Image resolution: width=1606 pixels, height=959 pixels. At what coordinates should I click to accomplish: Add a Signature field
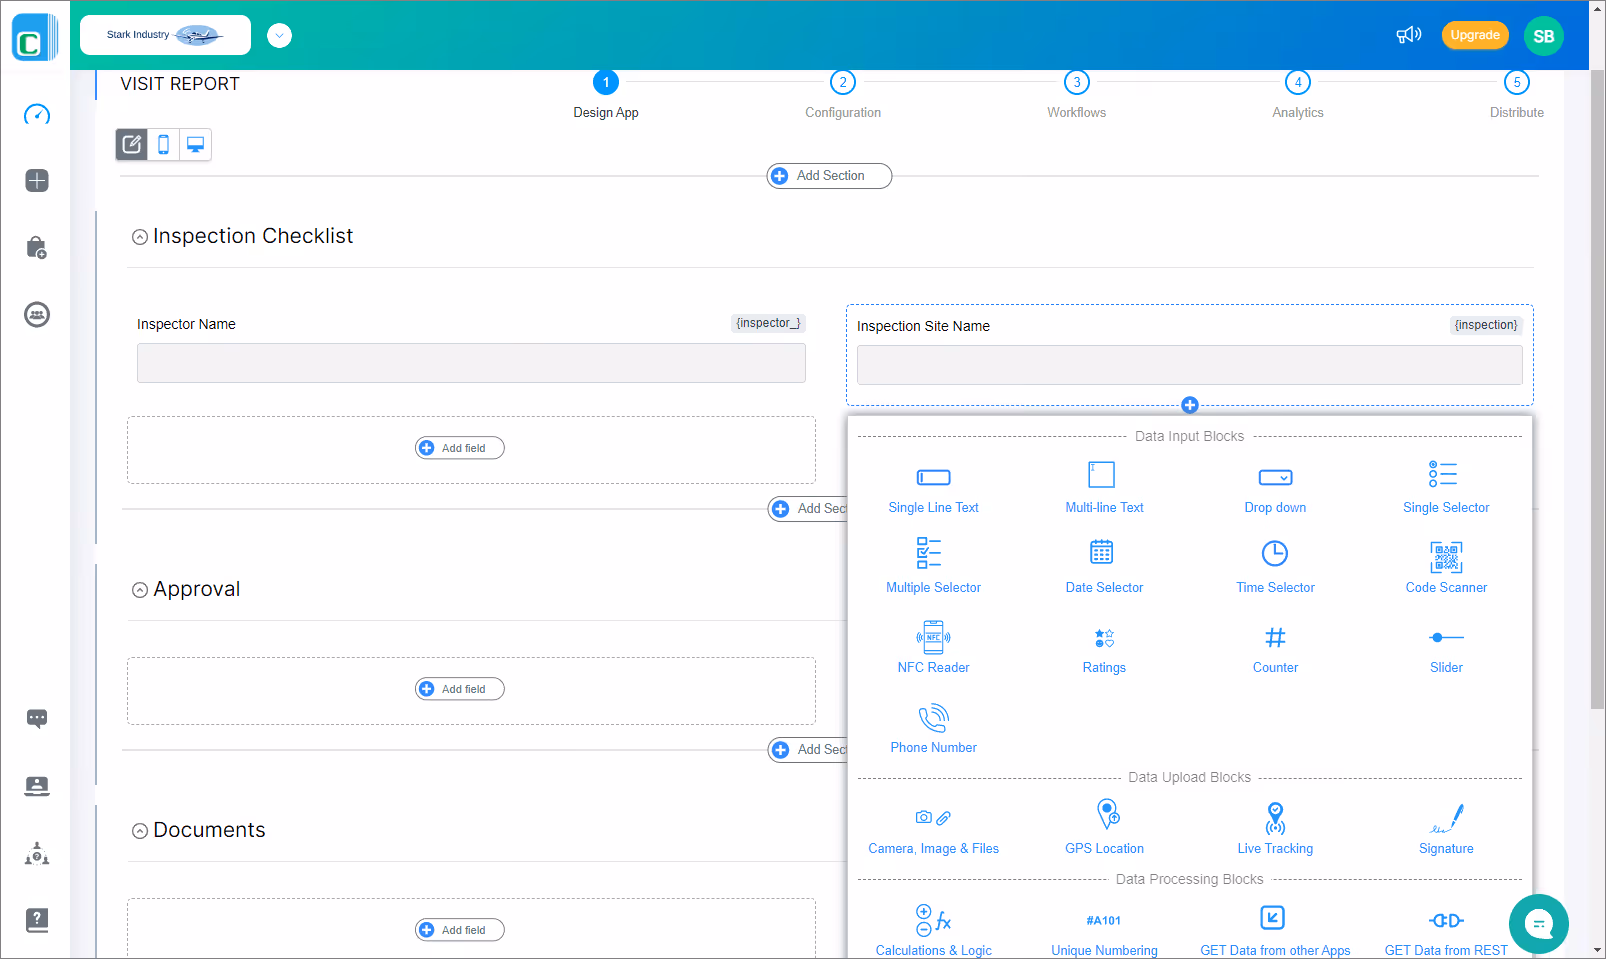click(x=1445, y=828)
